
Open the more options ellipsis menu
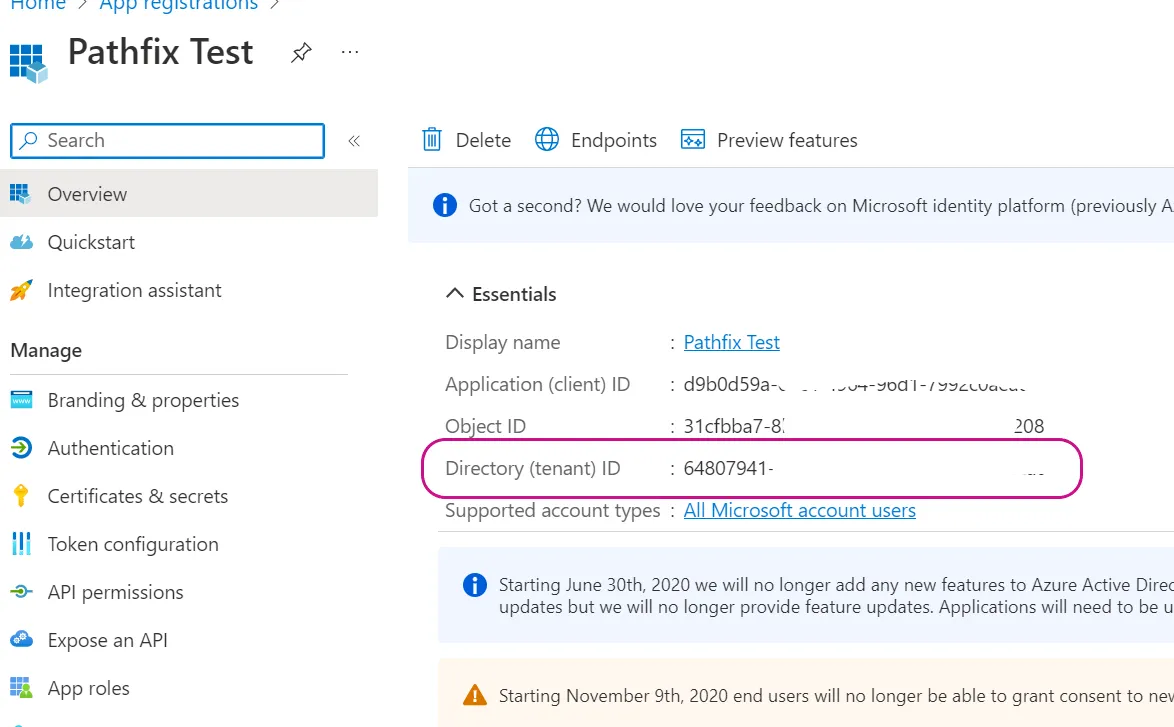[x=350, y=52]
